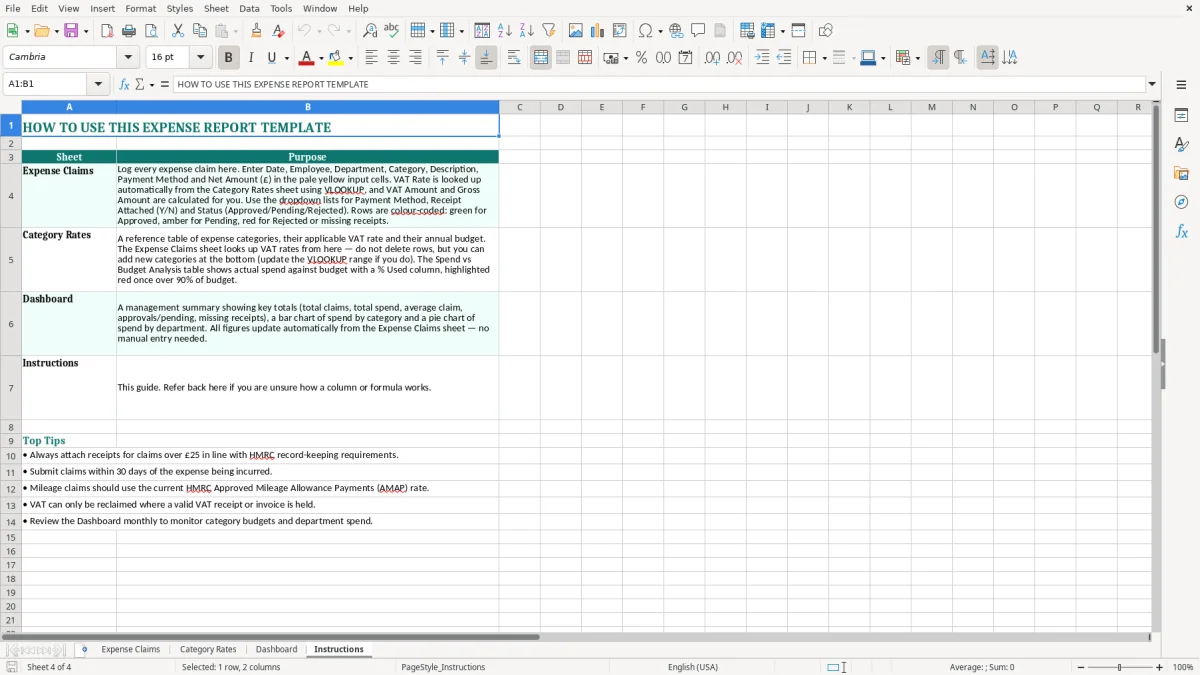Run the Spelling check icon
The image size is (1200, 675).
(392, 31)
